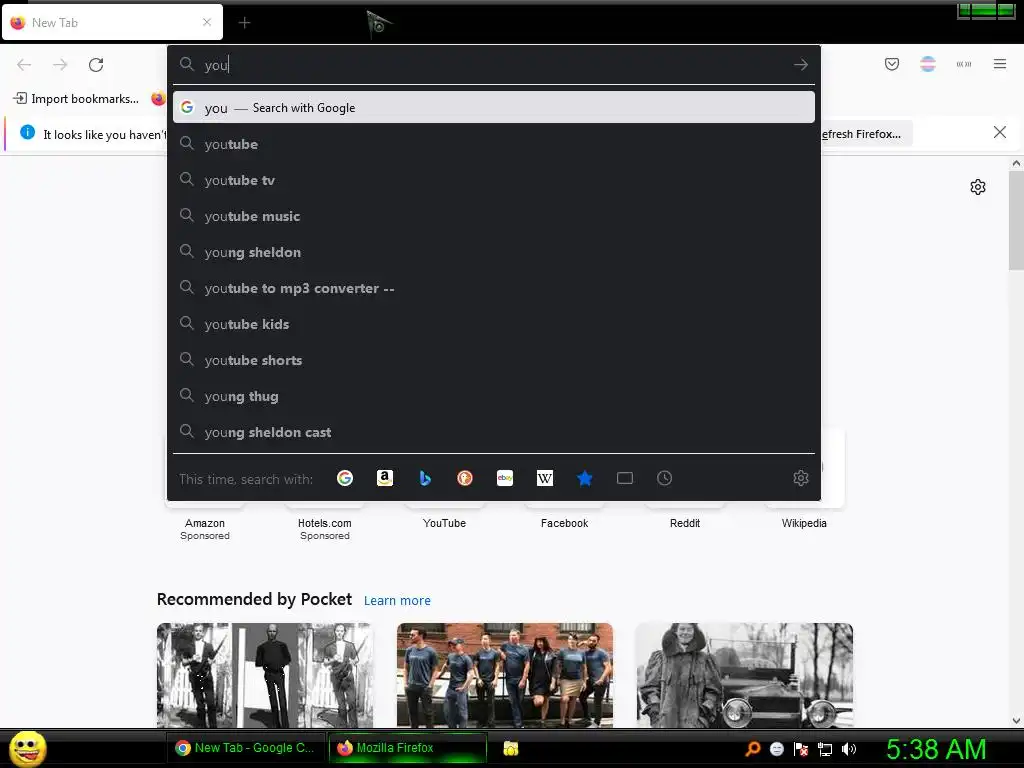1024x768 pixels.
Task: Search open tabs via tabs icon
Action: point(625,478)
